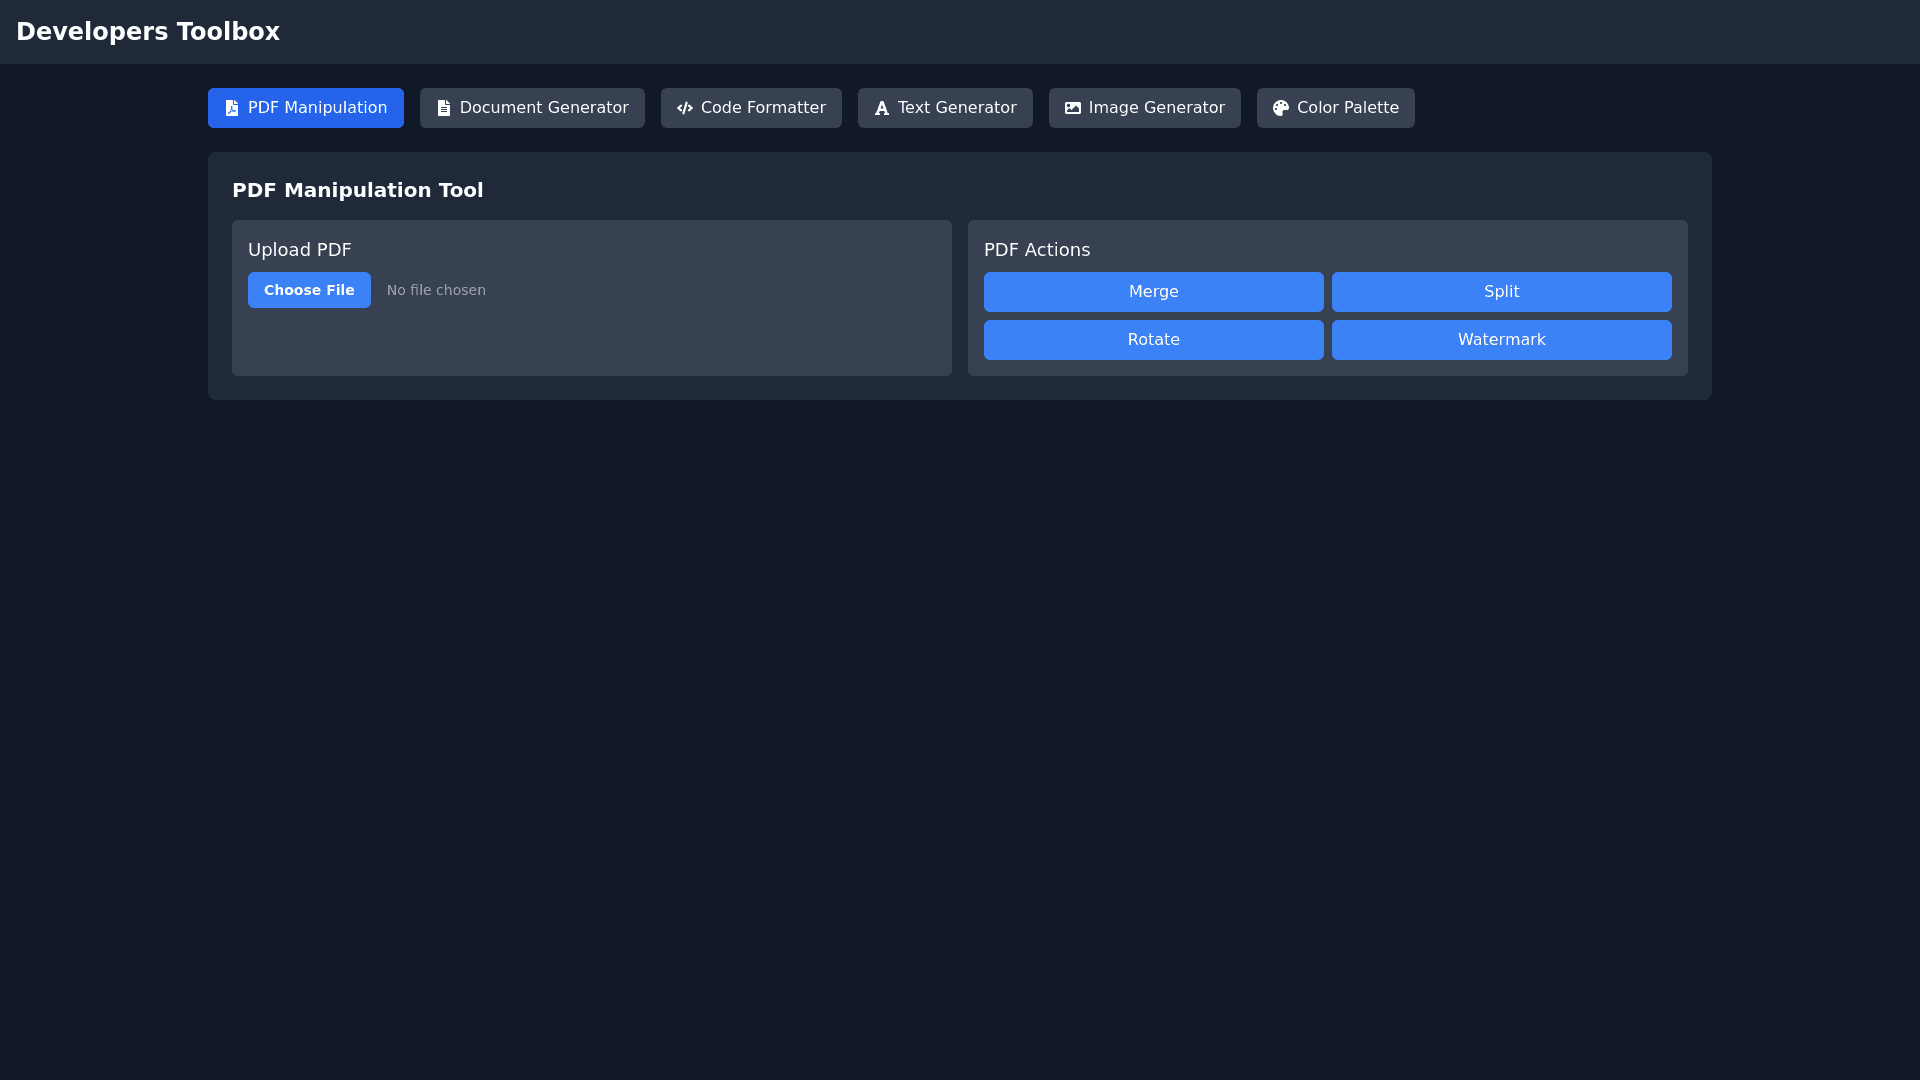Image resolution: width=1920 pixels, height=1080 pixels.
Task: Select the Image Generator tab
Action: [x=1156, y=108]
